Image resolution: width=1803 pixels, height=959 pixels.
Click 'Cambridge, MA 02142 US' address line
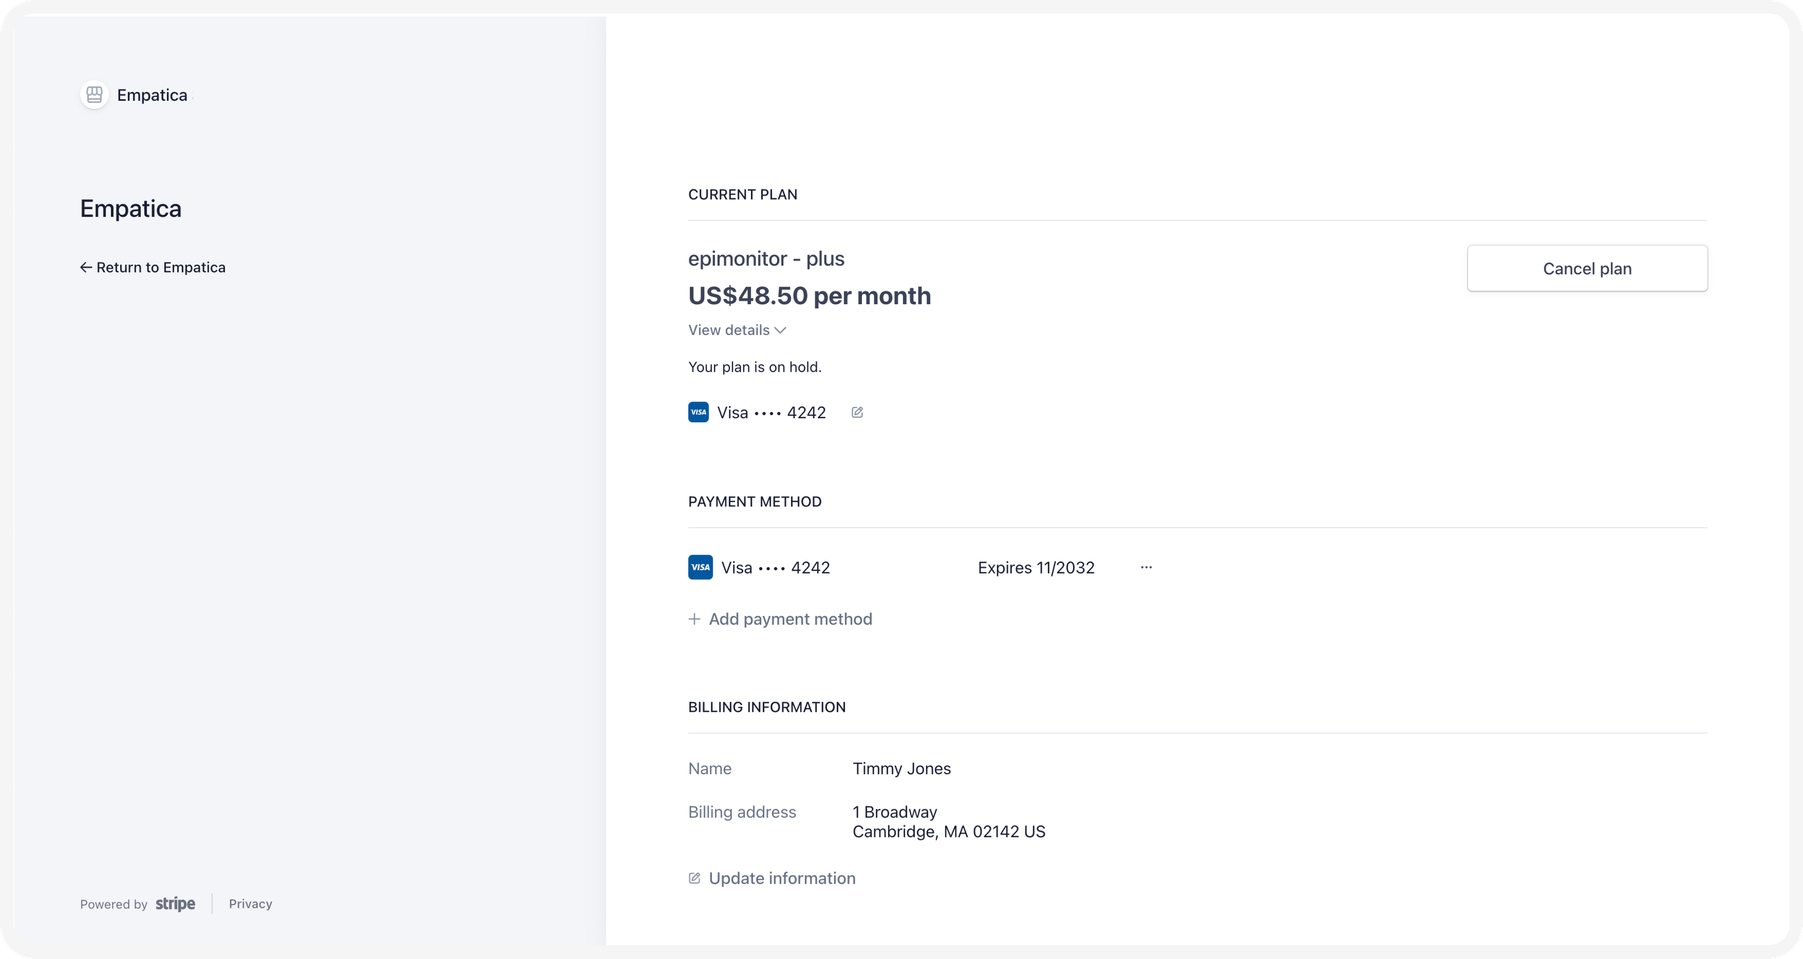coord(949,832)
